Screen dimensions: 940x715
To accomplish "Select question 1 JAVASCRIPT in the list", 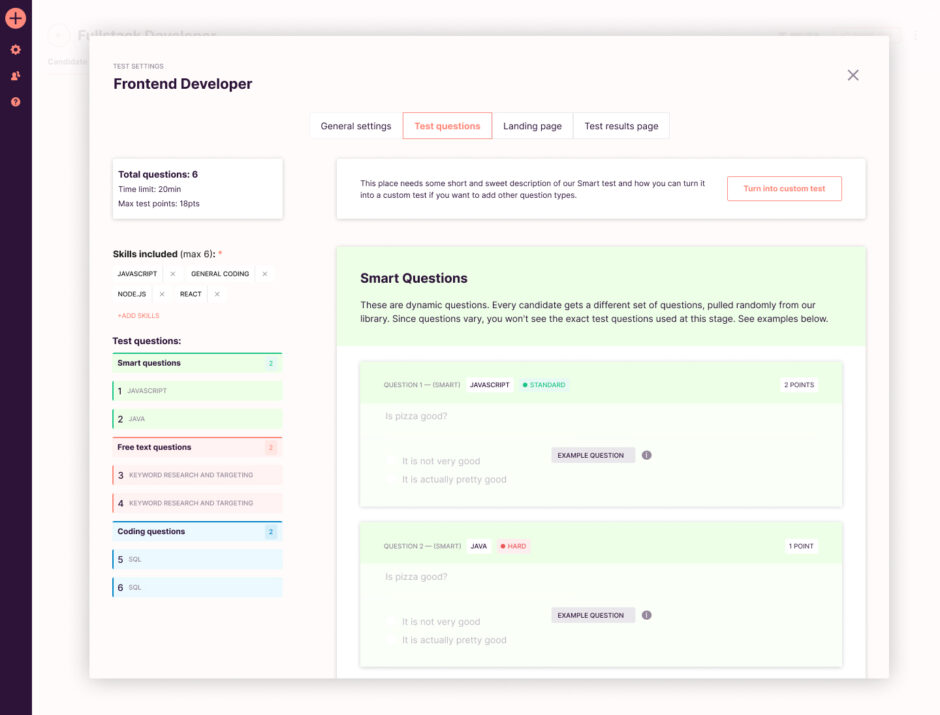I will click(197, 391).
